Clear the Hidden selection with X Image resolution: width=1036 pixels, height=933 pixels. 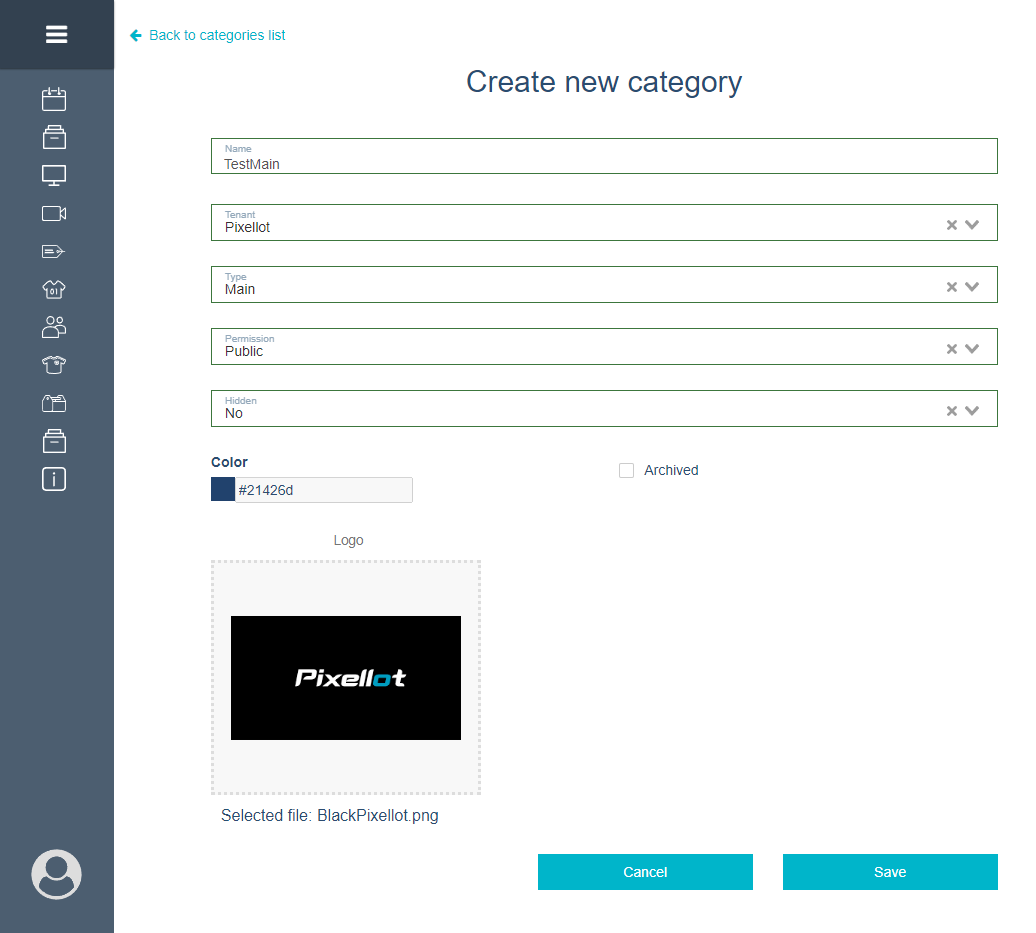point(951,411)
